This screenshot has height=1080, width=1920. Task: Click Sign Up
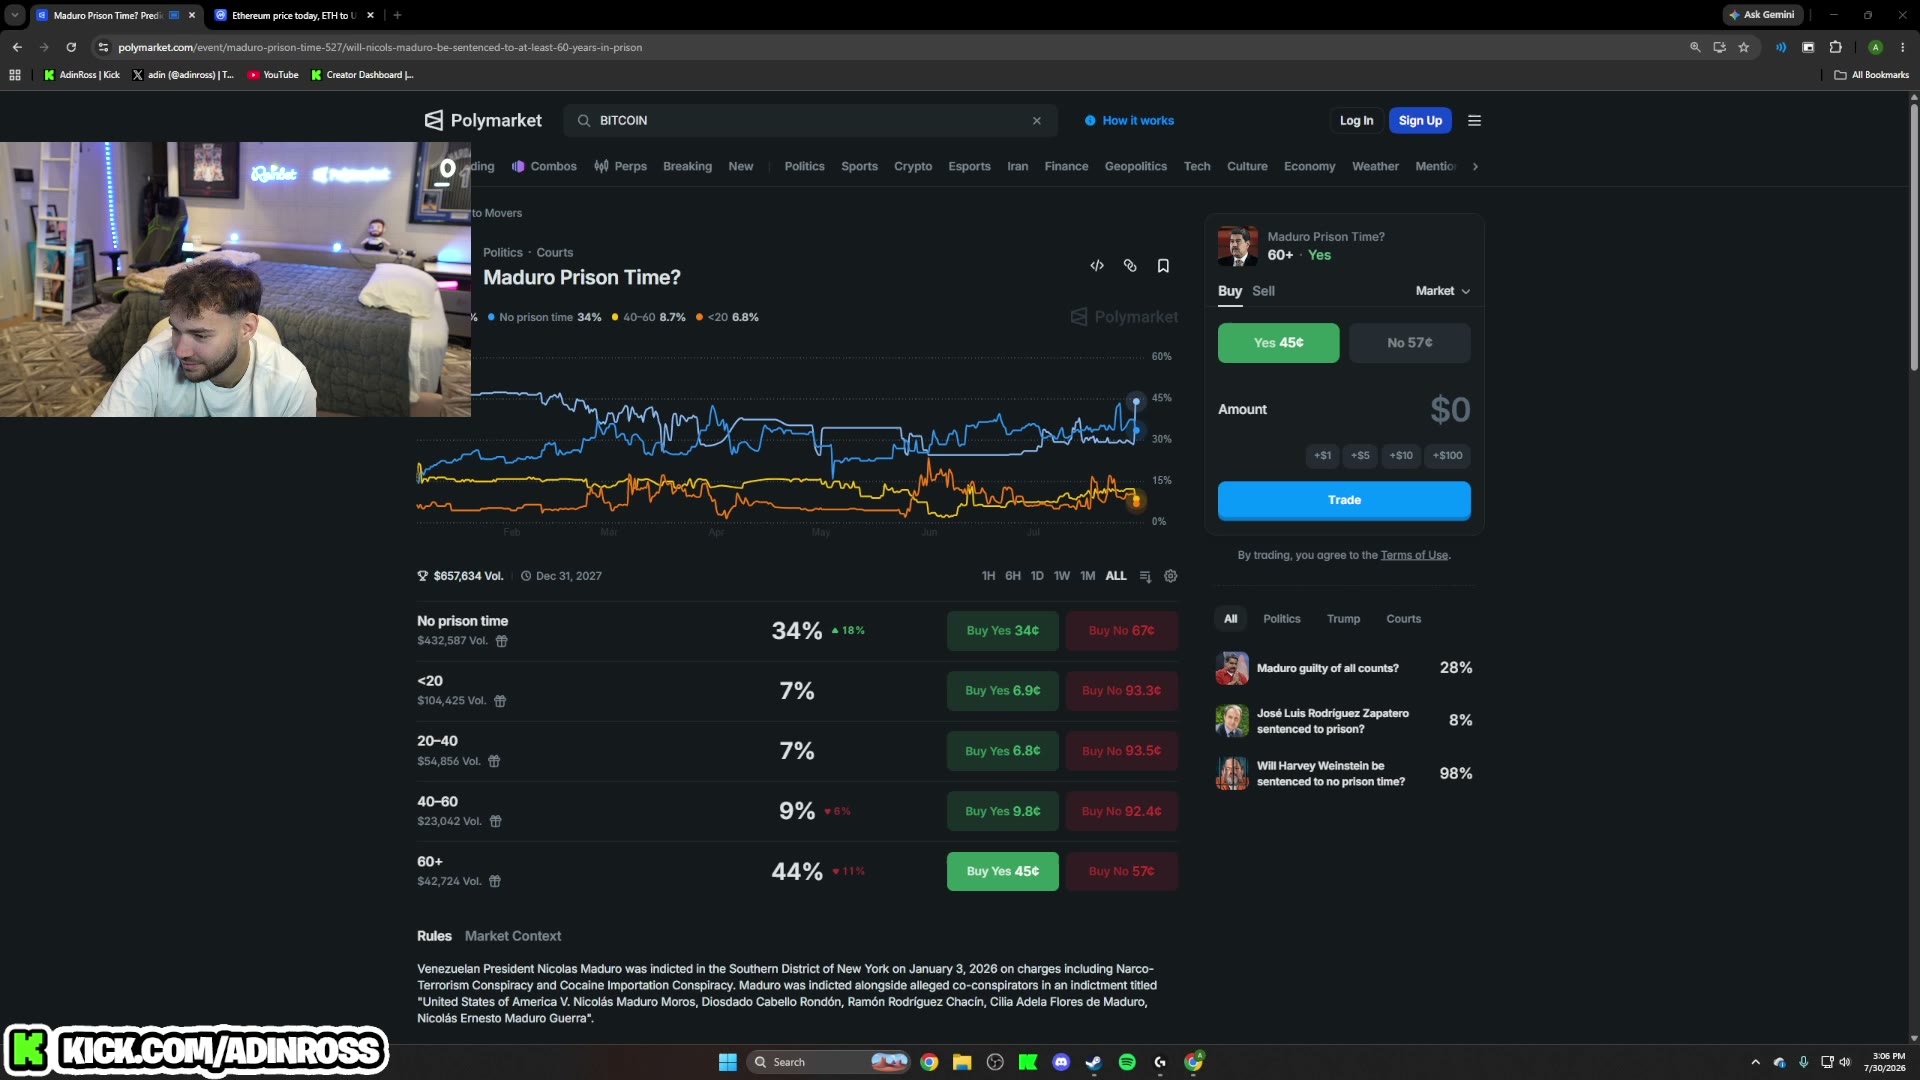[x=1420, y=121]
